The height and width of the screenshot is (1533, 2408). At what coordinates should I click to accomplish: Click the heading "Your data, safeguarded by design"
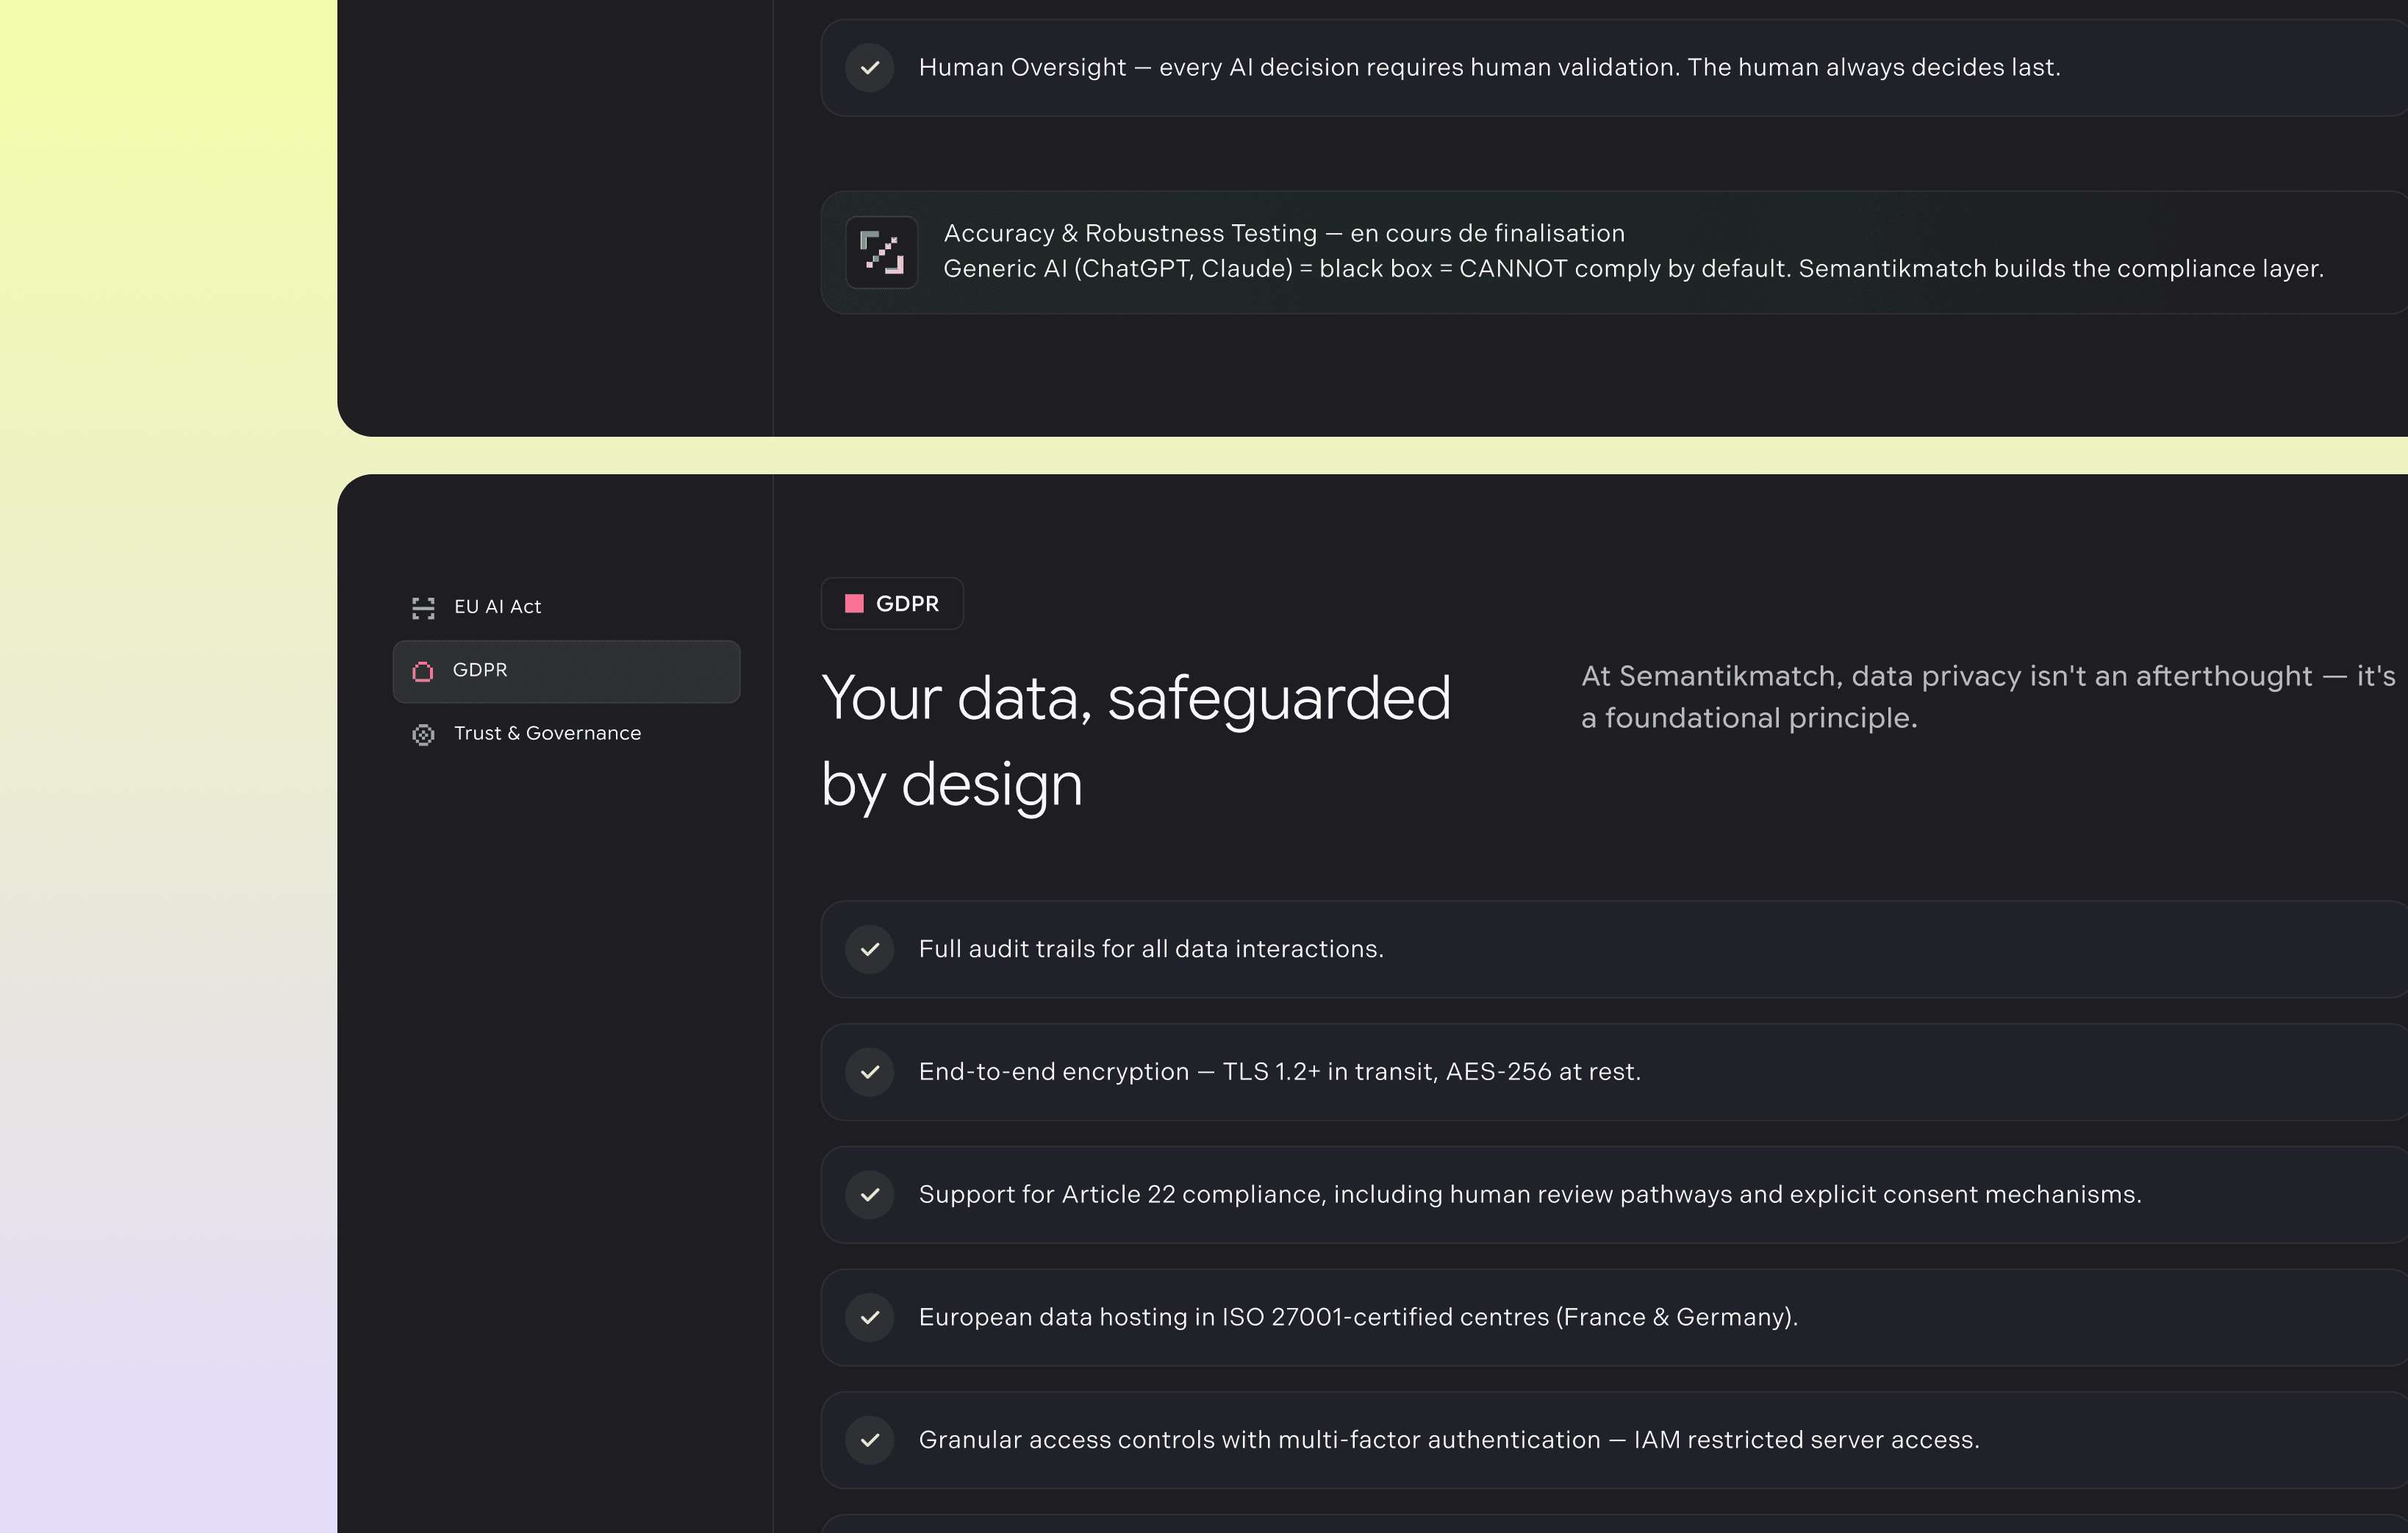click(1136, 740)
